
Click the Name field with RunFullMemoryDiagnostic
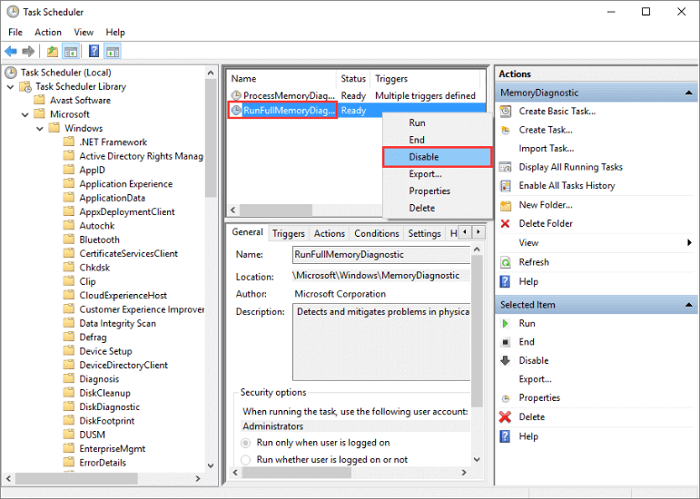point(381,255)
